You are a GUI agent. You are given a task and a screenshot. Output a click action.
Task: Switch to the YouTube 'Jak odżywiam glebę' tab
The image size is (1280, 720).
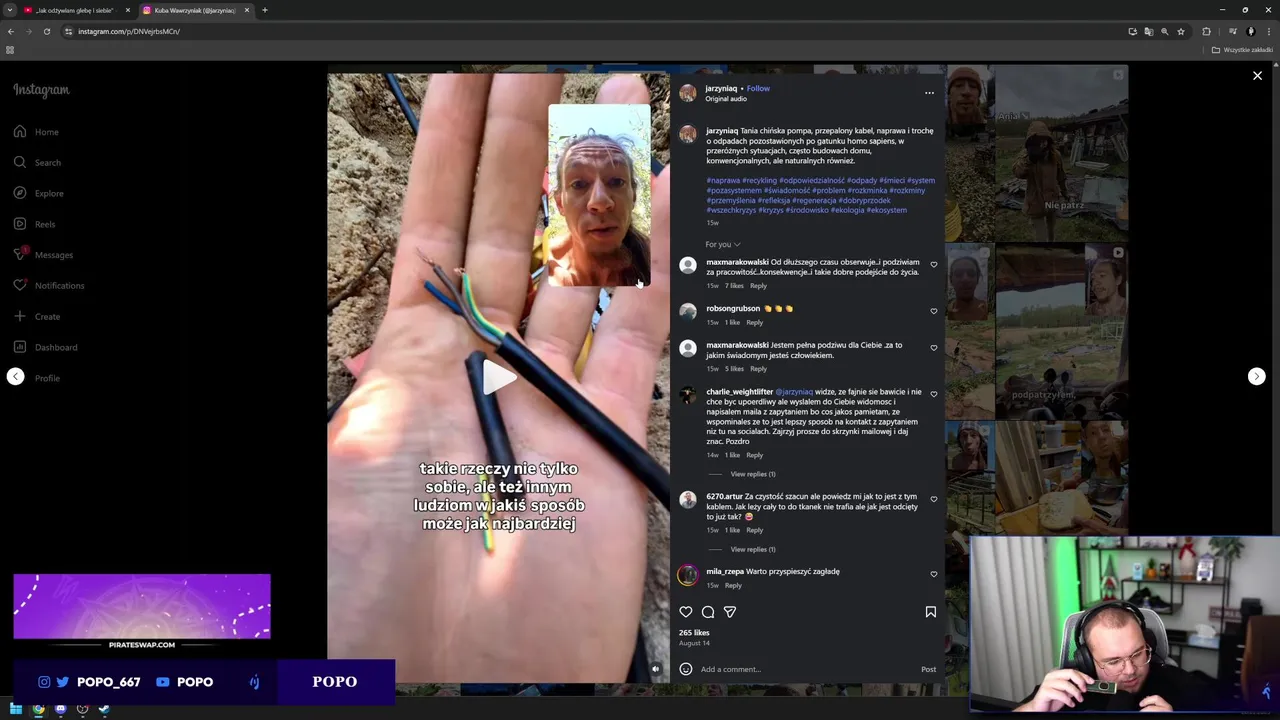[x=75, y=10]
